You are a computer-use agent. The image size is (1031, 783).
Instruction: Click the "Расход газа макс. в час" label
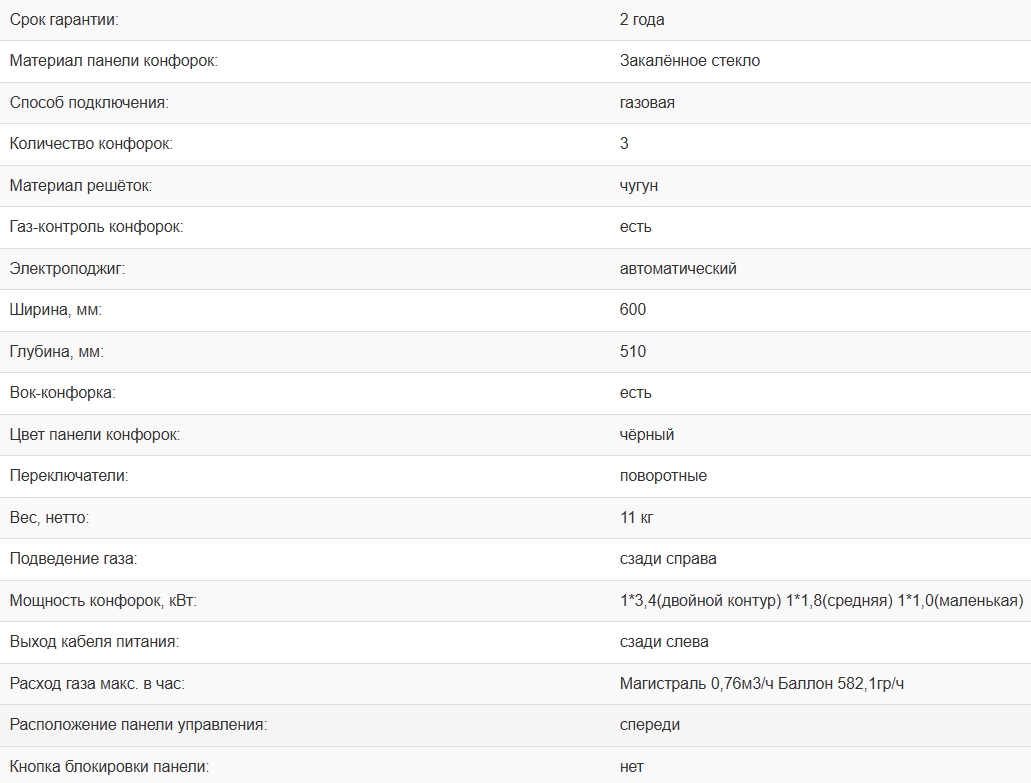click(97, 684)
